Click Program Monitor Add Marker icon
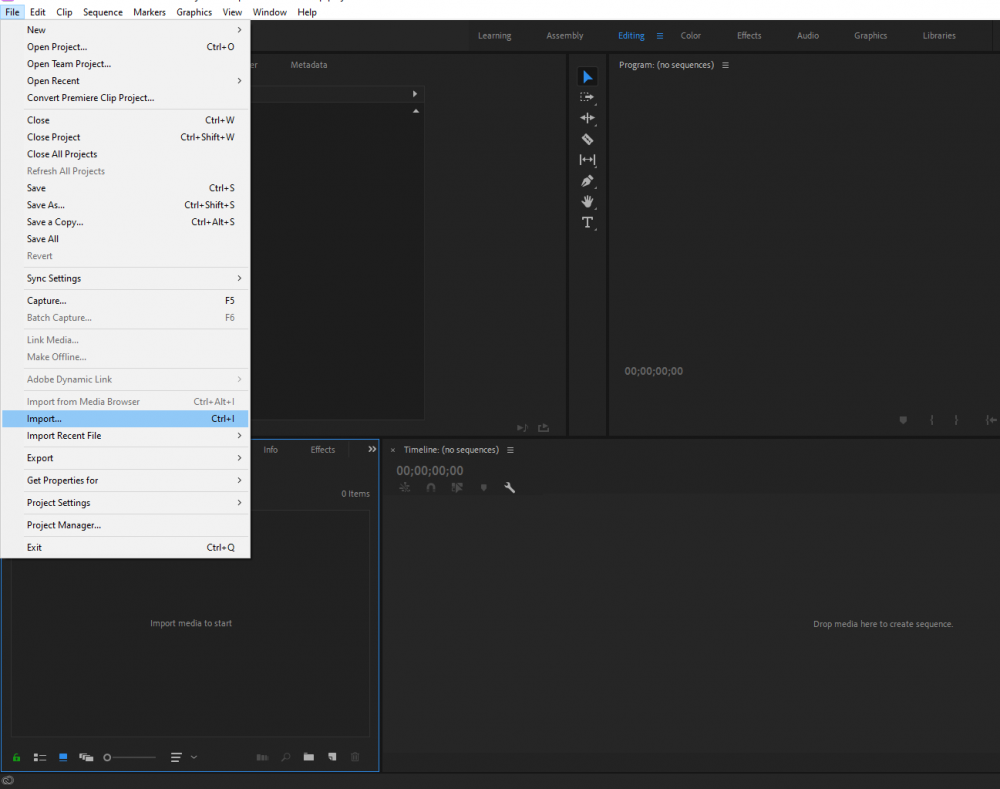1000x789 pixels. 903,420
